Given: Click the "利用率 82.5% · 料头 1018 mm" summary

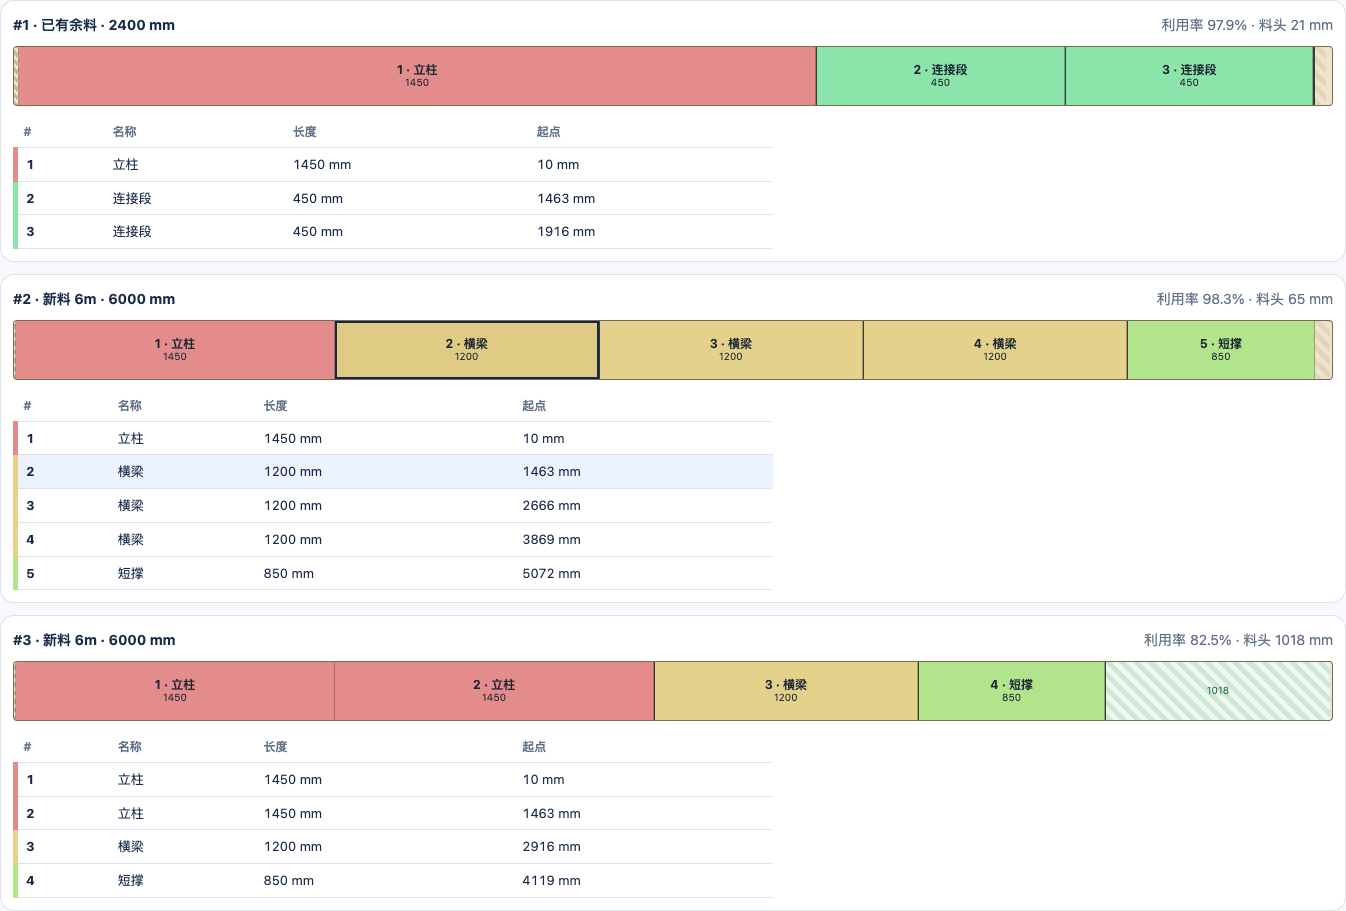Looking at the screenshot, I should click(x=1238, y=640).
